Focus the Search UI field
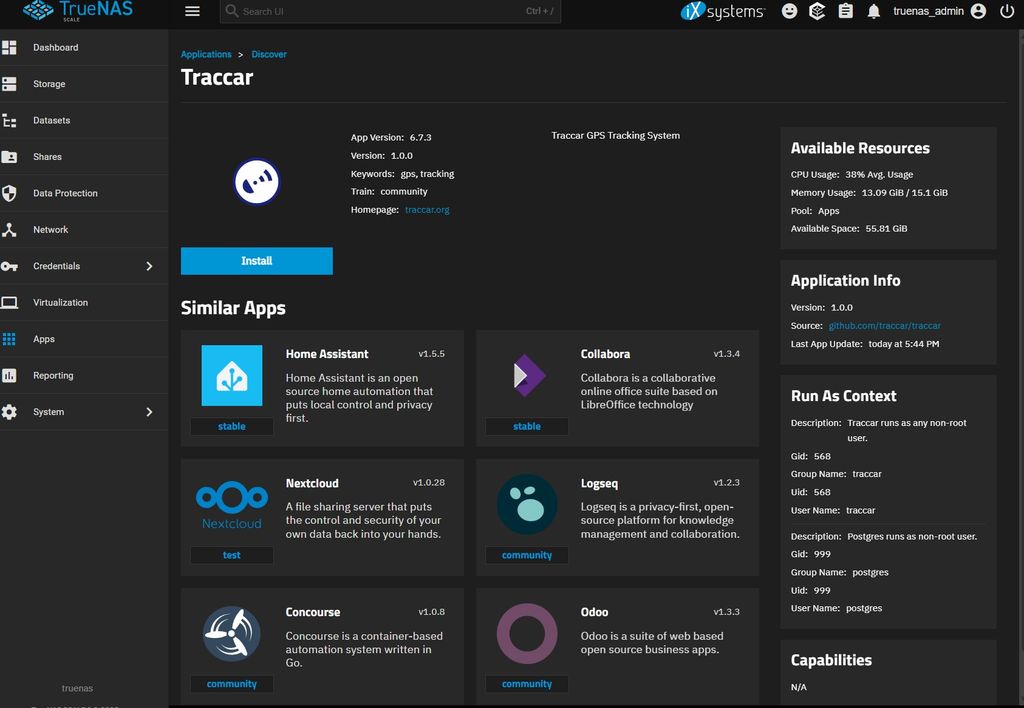This screenshot has width=1024, height=708. click(x=391, y=11)
